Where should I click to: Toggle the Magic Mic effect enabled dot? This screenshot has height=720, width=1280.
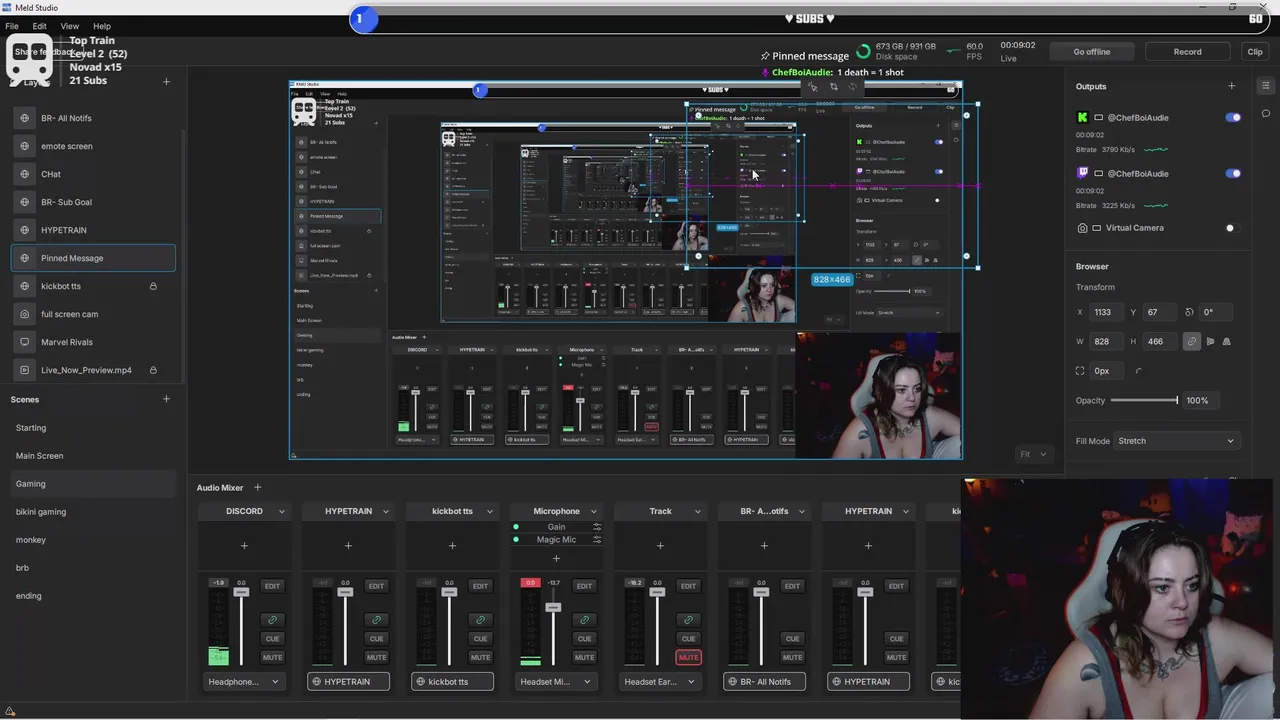[x=516, y=540]
